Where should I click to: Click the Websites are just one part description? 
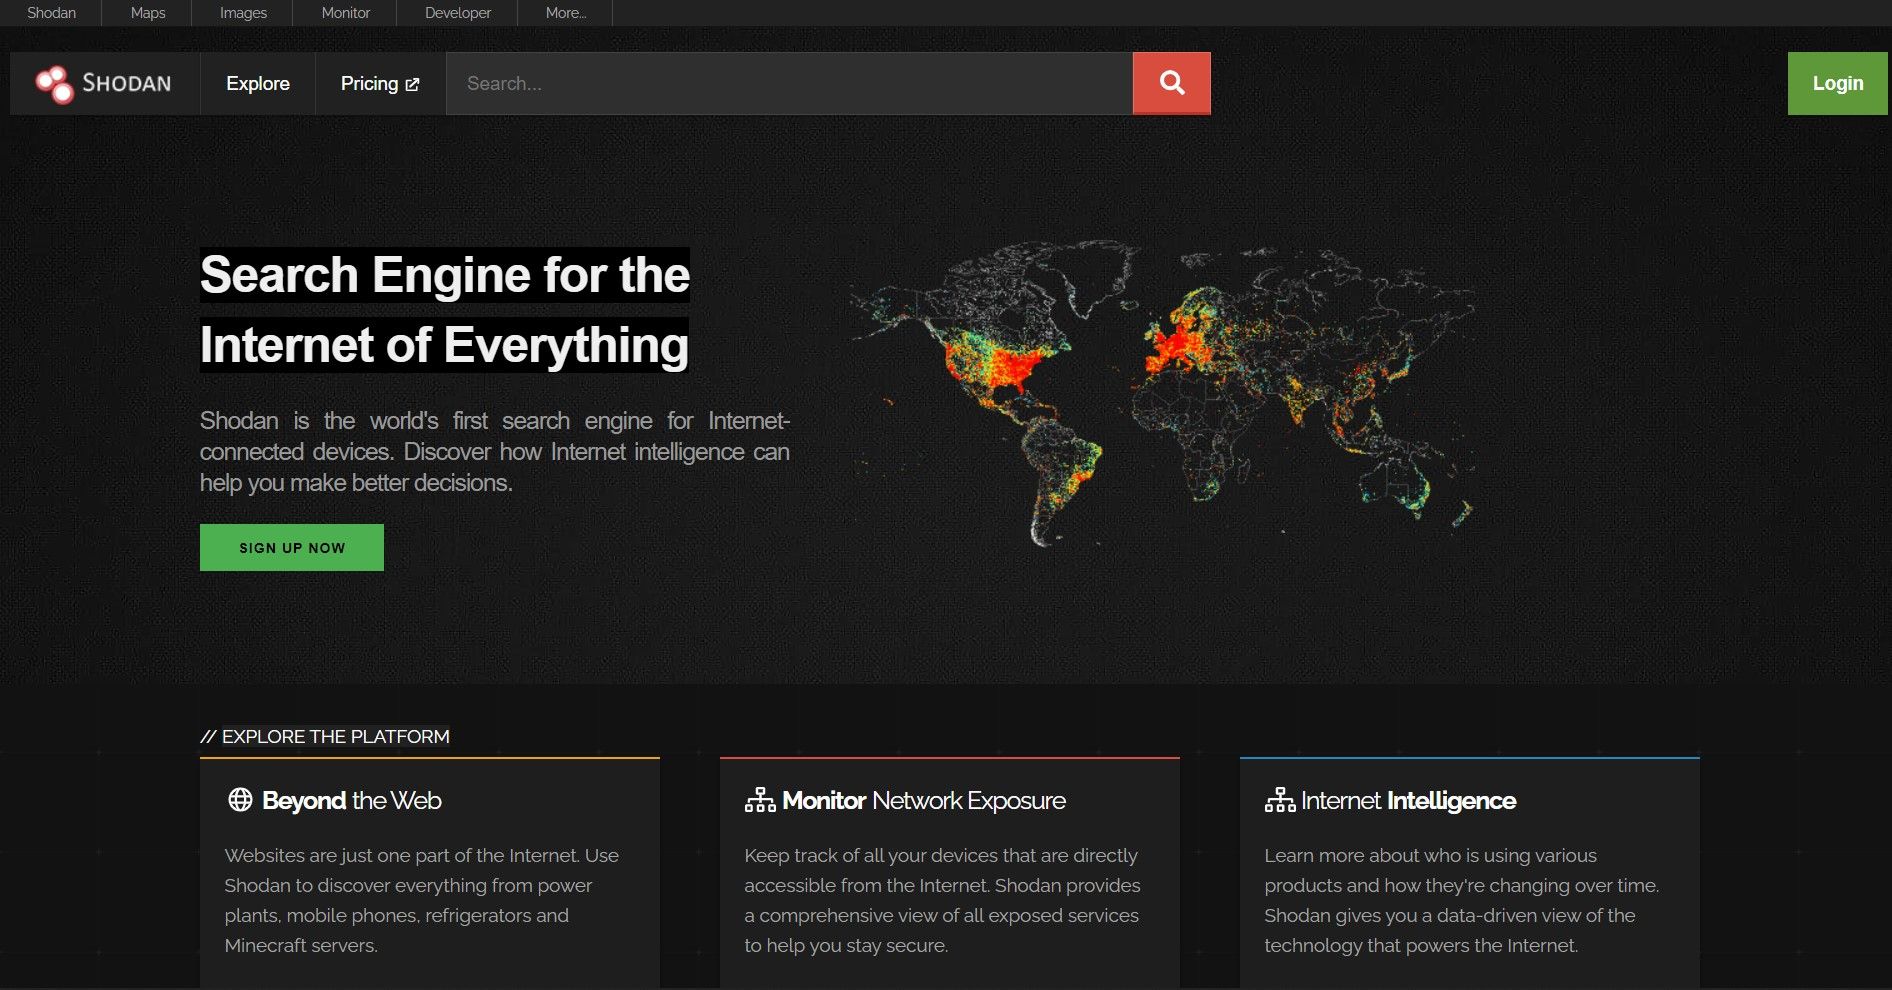422,900
